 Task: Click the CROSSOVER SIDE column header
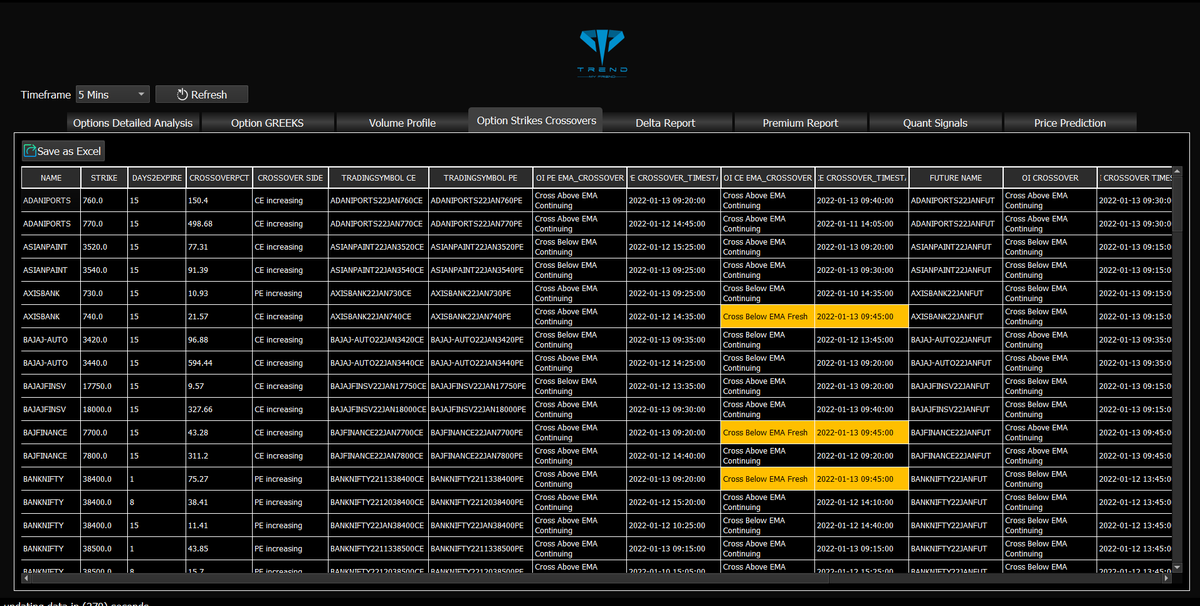290,178
